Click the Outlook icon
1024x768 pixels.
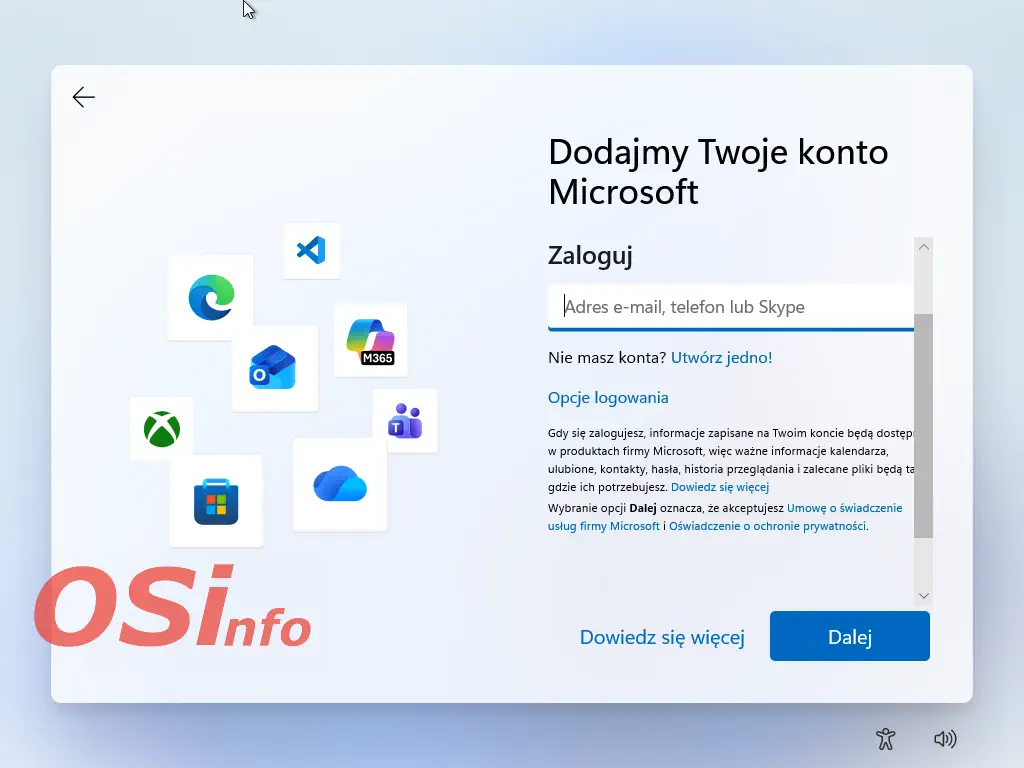[x=274, y=367]
